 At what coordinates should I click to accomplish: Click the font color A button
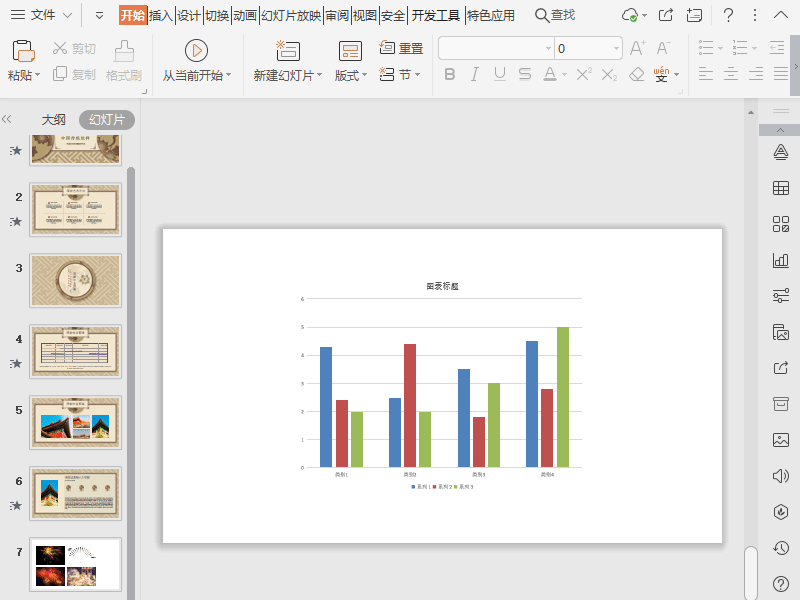pyautogui.click(x=549, y=75)
